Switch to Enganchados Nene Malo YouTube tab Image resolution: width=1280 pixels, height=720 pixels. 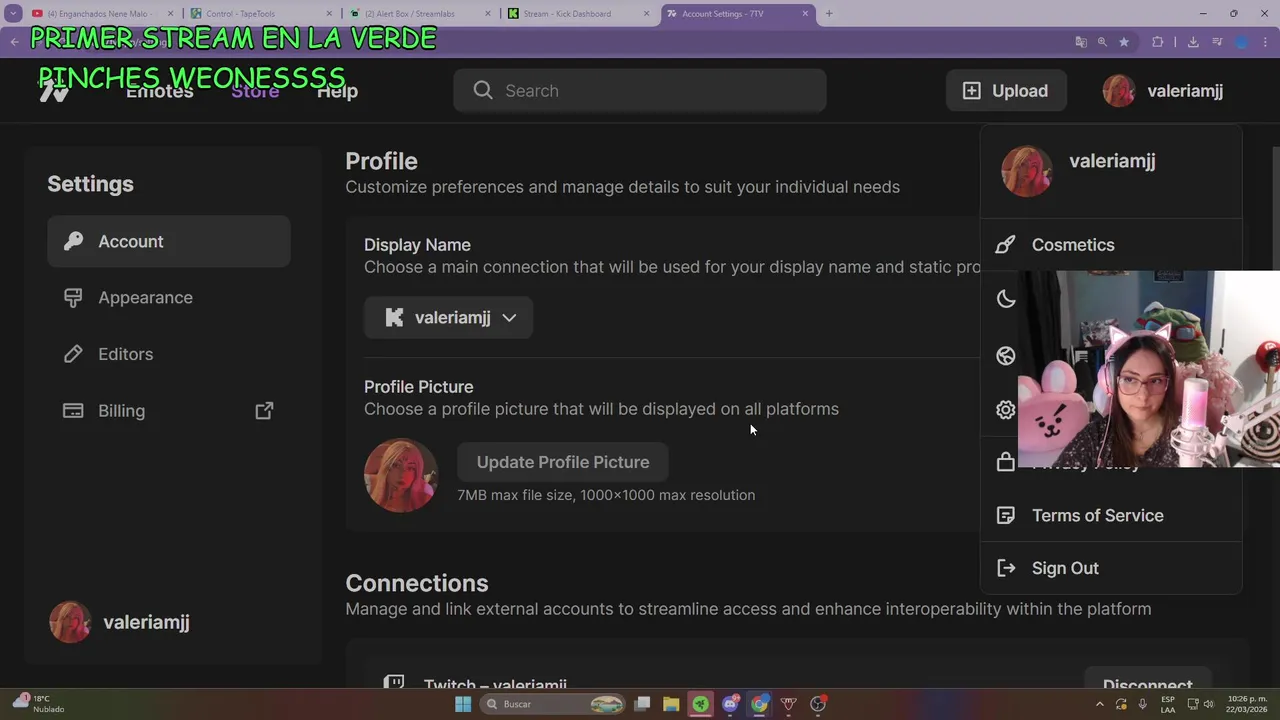[x=100, y=14]
